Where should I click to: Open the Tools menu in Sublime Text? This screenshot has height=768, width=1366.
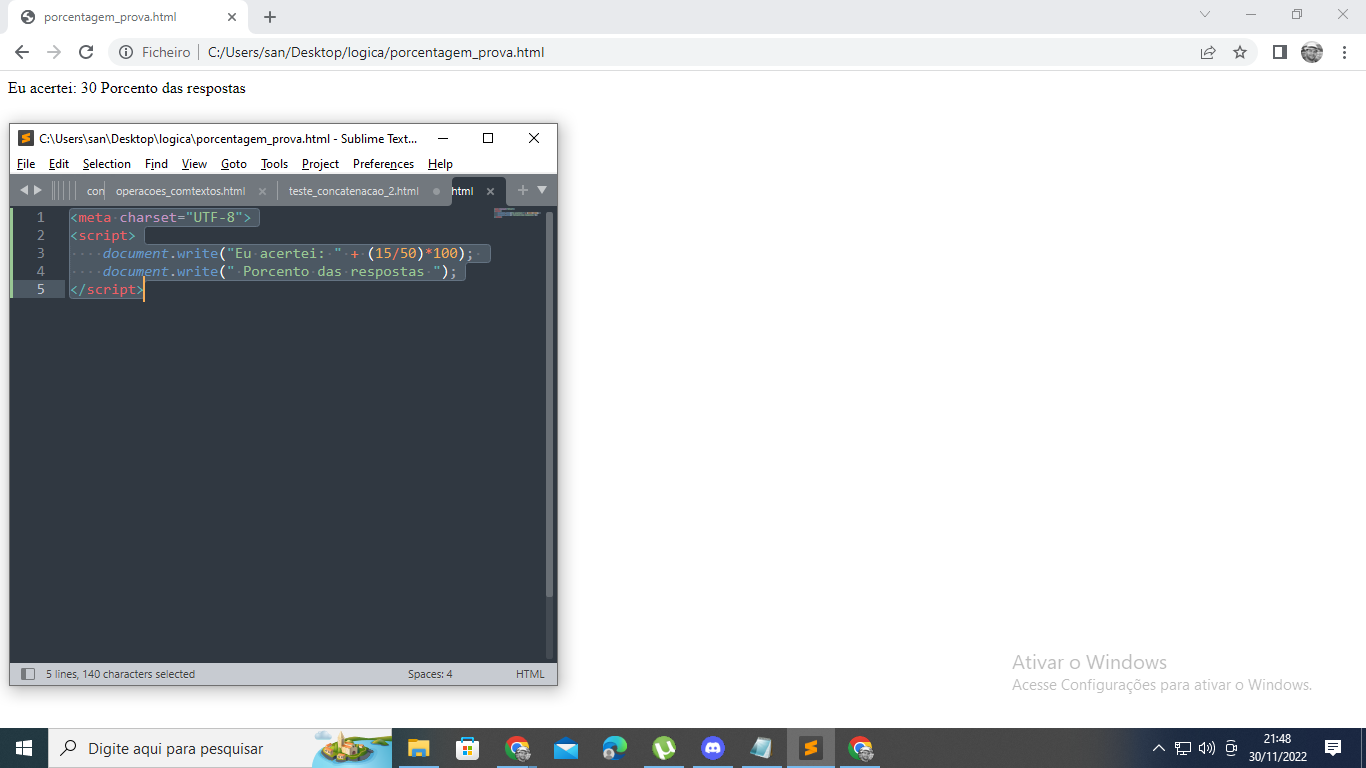coord(274,164)
